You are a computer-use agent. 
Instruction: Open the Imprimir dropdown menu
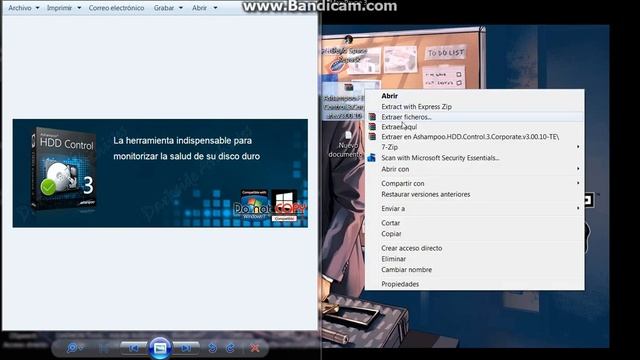click(x=64, y=8)
